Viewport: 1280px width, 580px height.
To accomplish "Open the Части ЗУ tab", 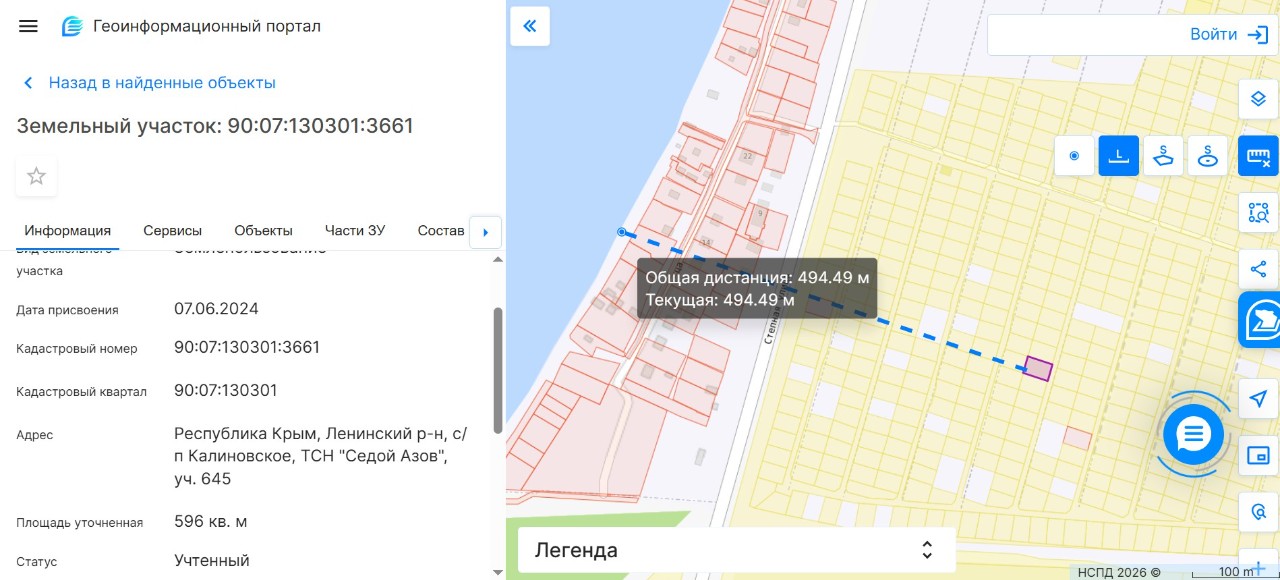I will tap(355, 230).
